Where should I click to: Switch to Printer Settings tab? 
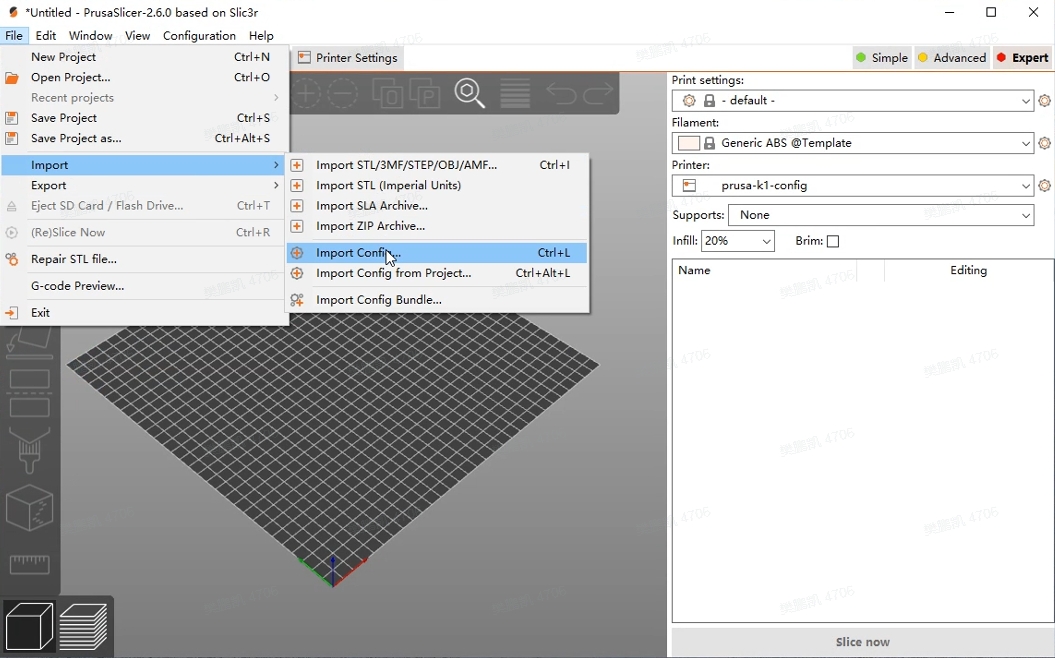click(x=348, y=58)
